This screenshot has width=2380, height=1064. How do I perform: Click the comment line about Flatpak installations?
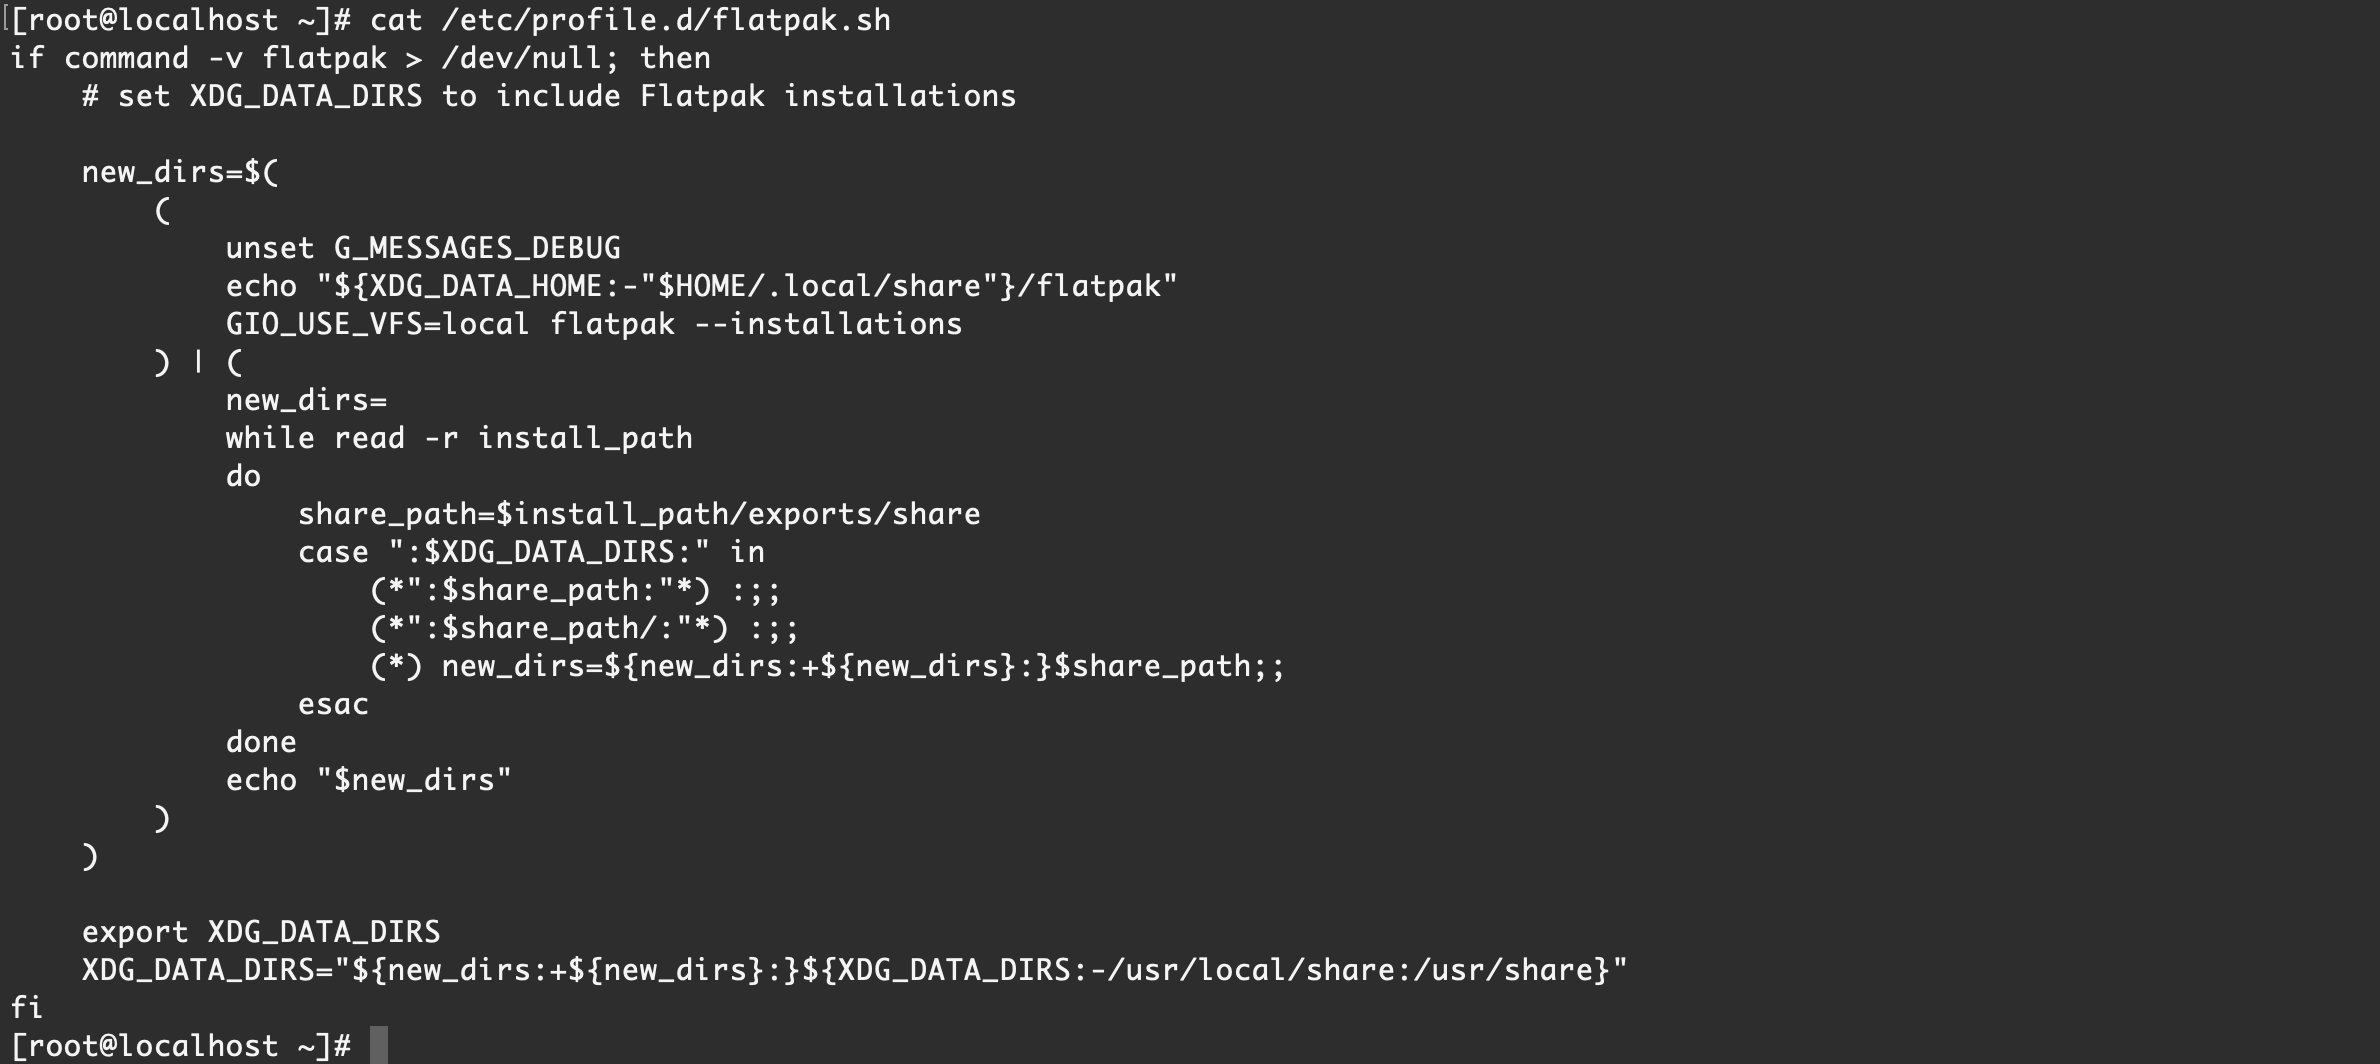click(x=548, y=96)
